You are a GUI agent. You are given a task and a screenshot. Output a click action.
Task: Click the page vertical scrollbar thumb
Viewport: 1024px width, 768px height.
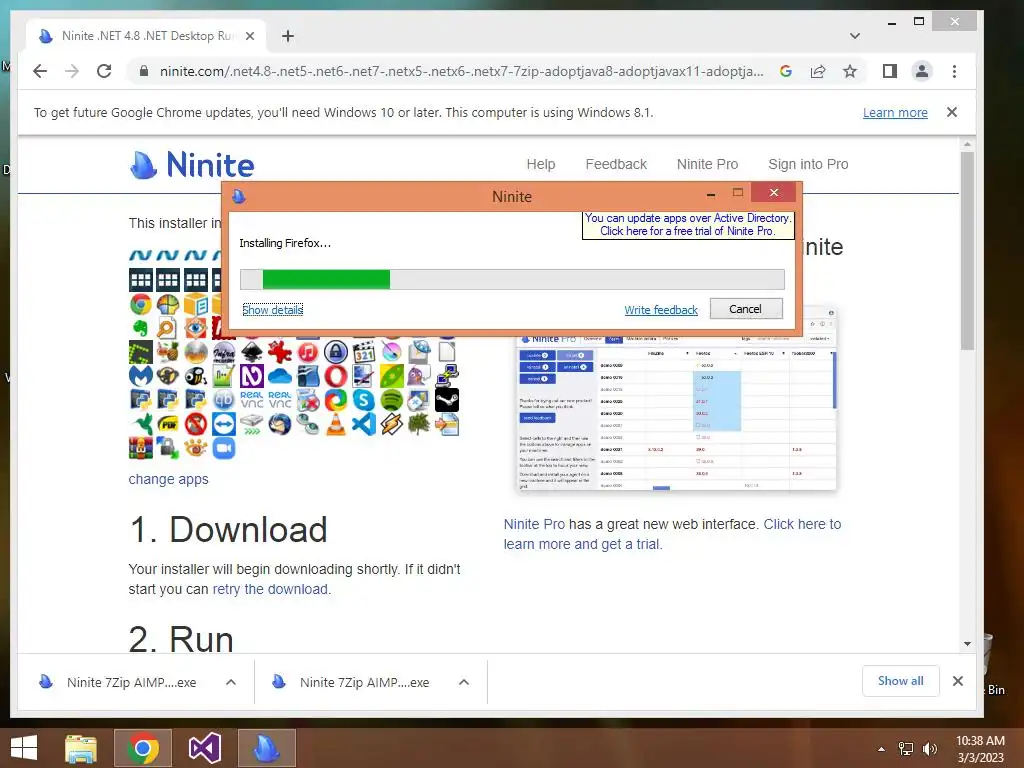click(x=967, y=251)
